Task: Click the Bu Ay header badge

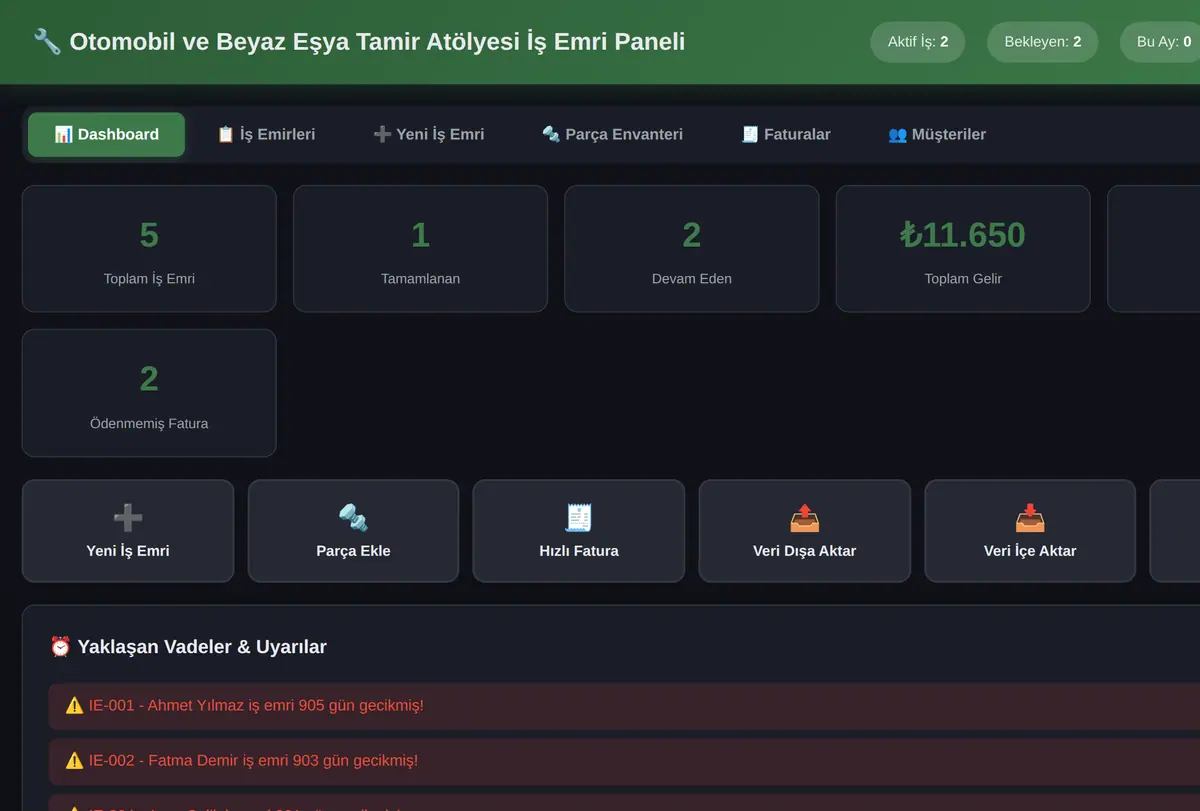Action: (1160, 42)
